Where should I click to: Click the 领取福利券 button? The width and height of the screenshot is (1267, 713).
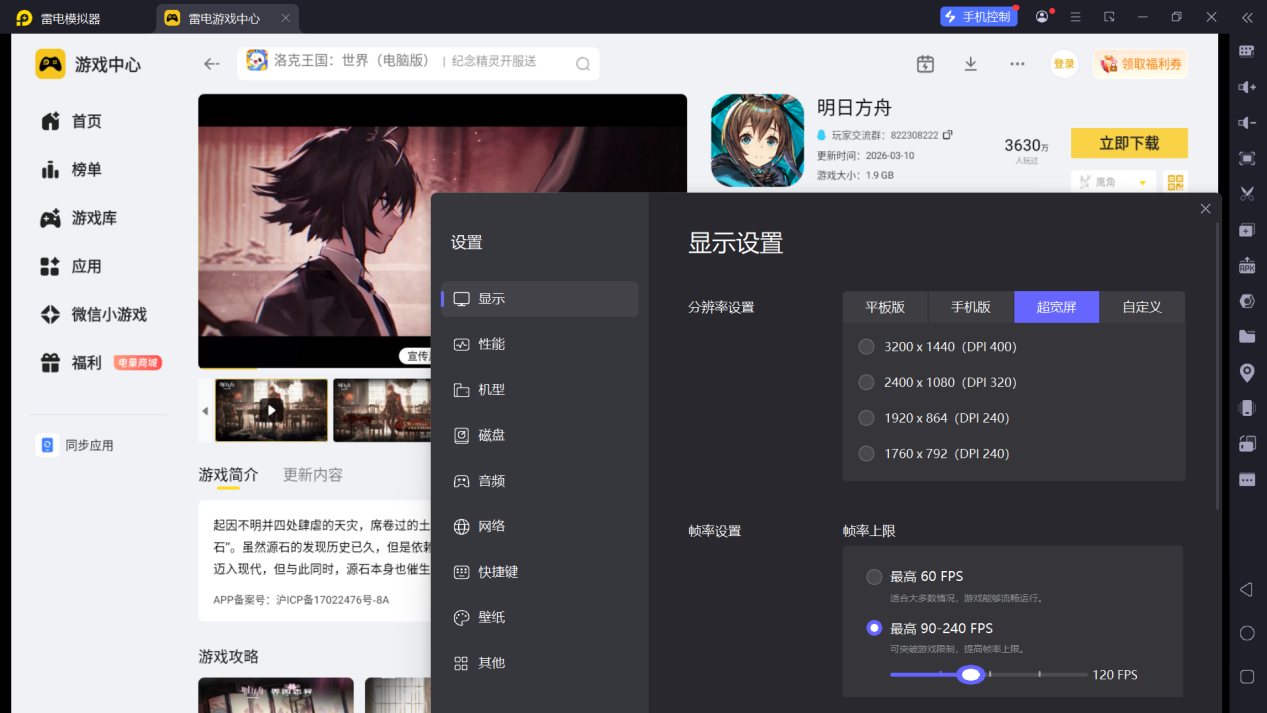pos(1140,64)
